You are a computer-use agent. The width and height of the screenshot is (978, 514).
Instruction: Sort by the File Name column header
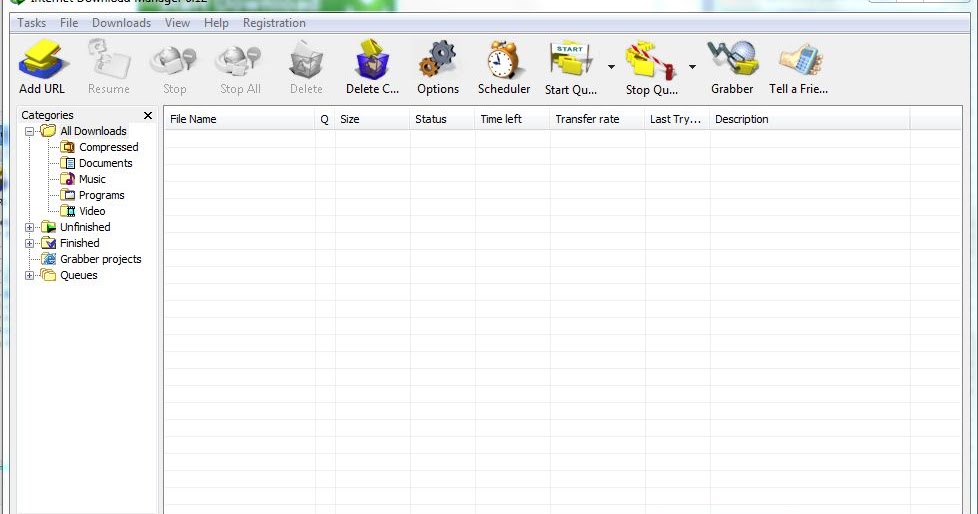click(240, 119)
